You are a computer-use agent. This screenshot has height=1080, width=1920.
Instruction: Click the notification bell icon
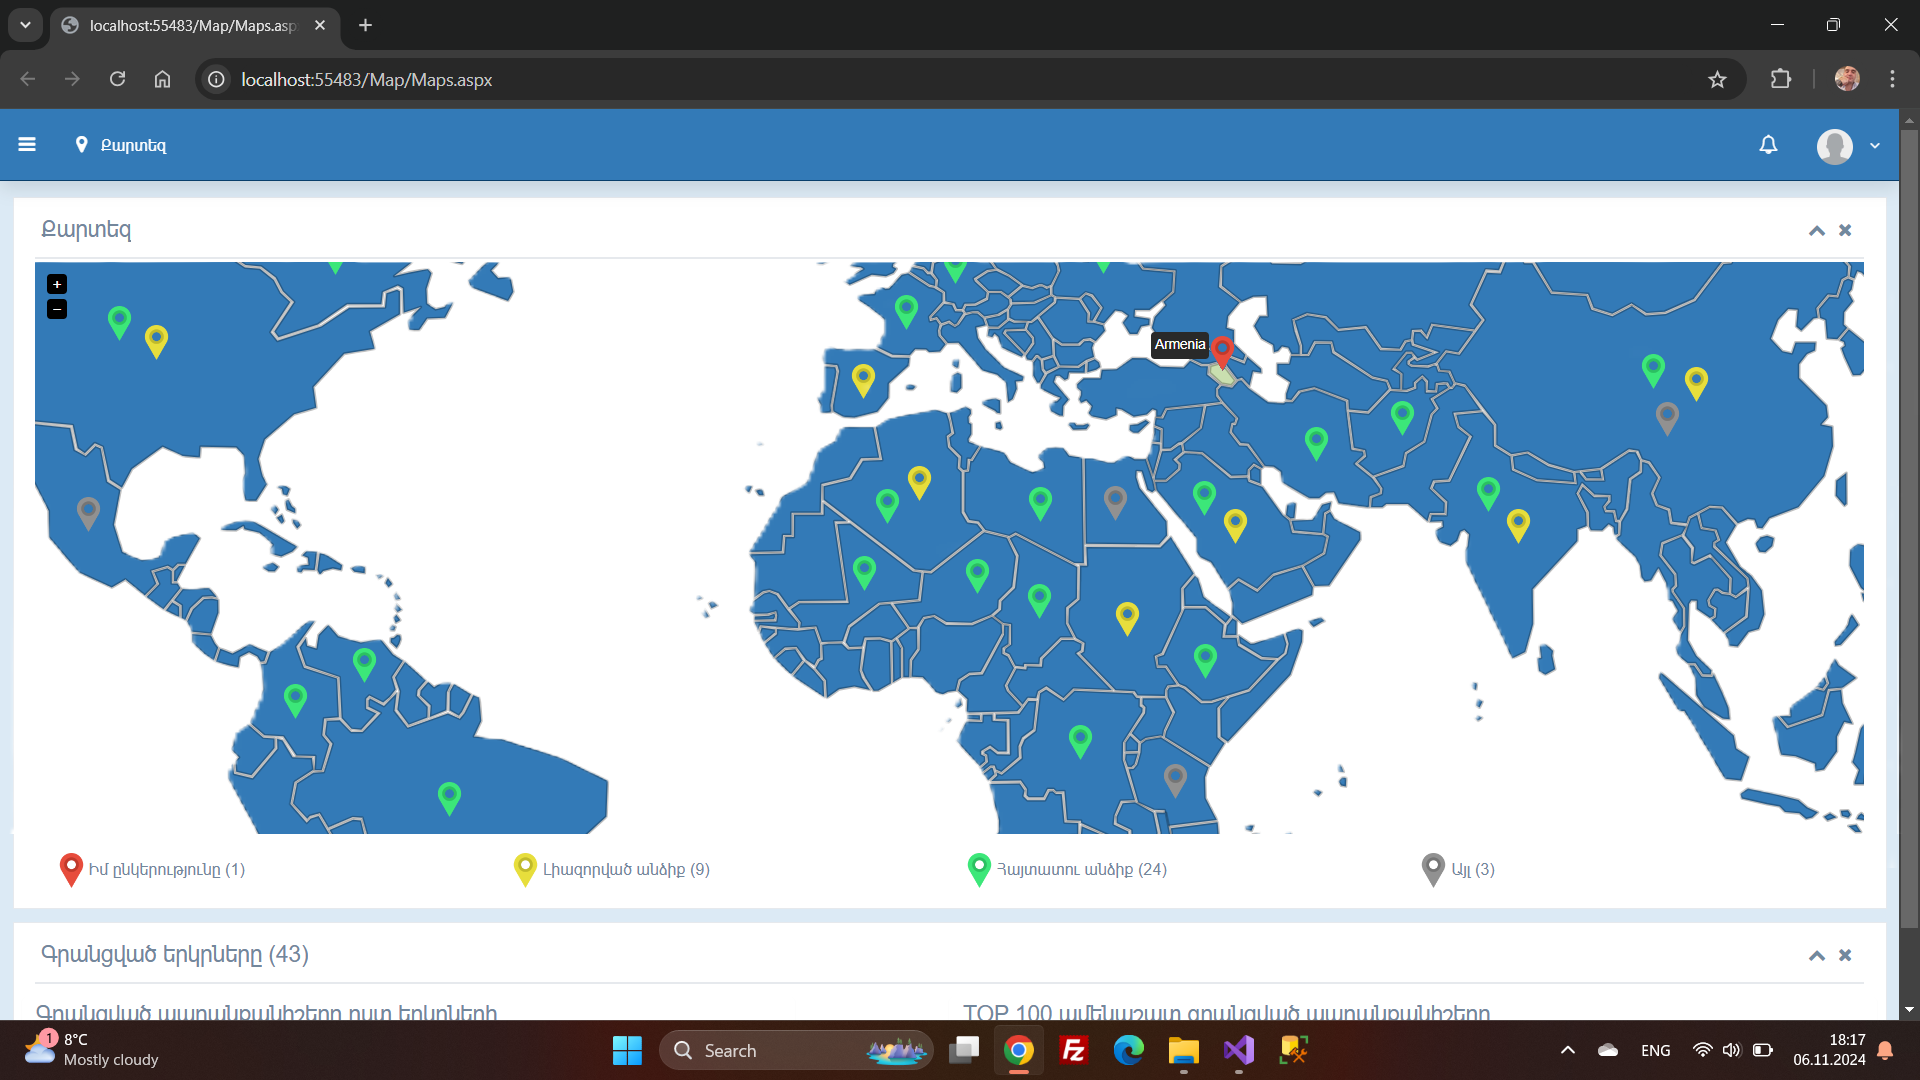[1768, 145]
